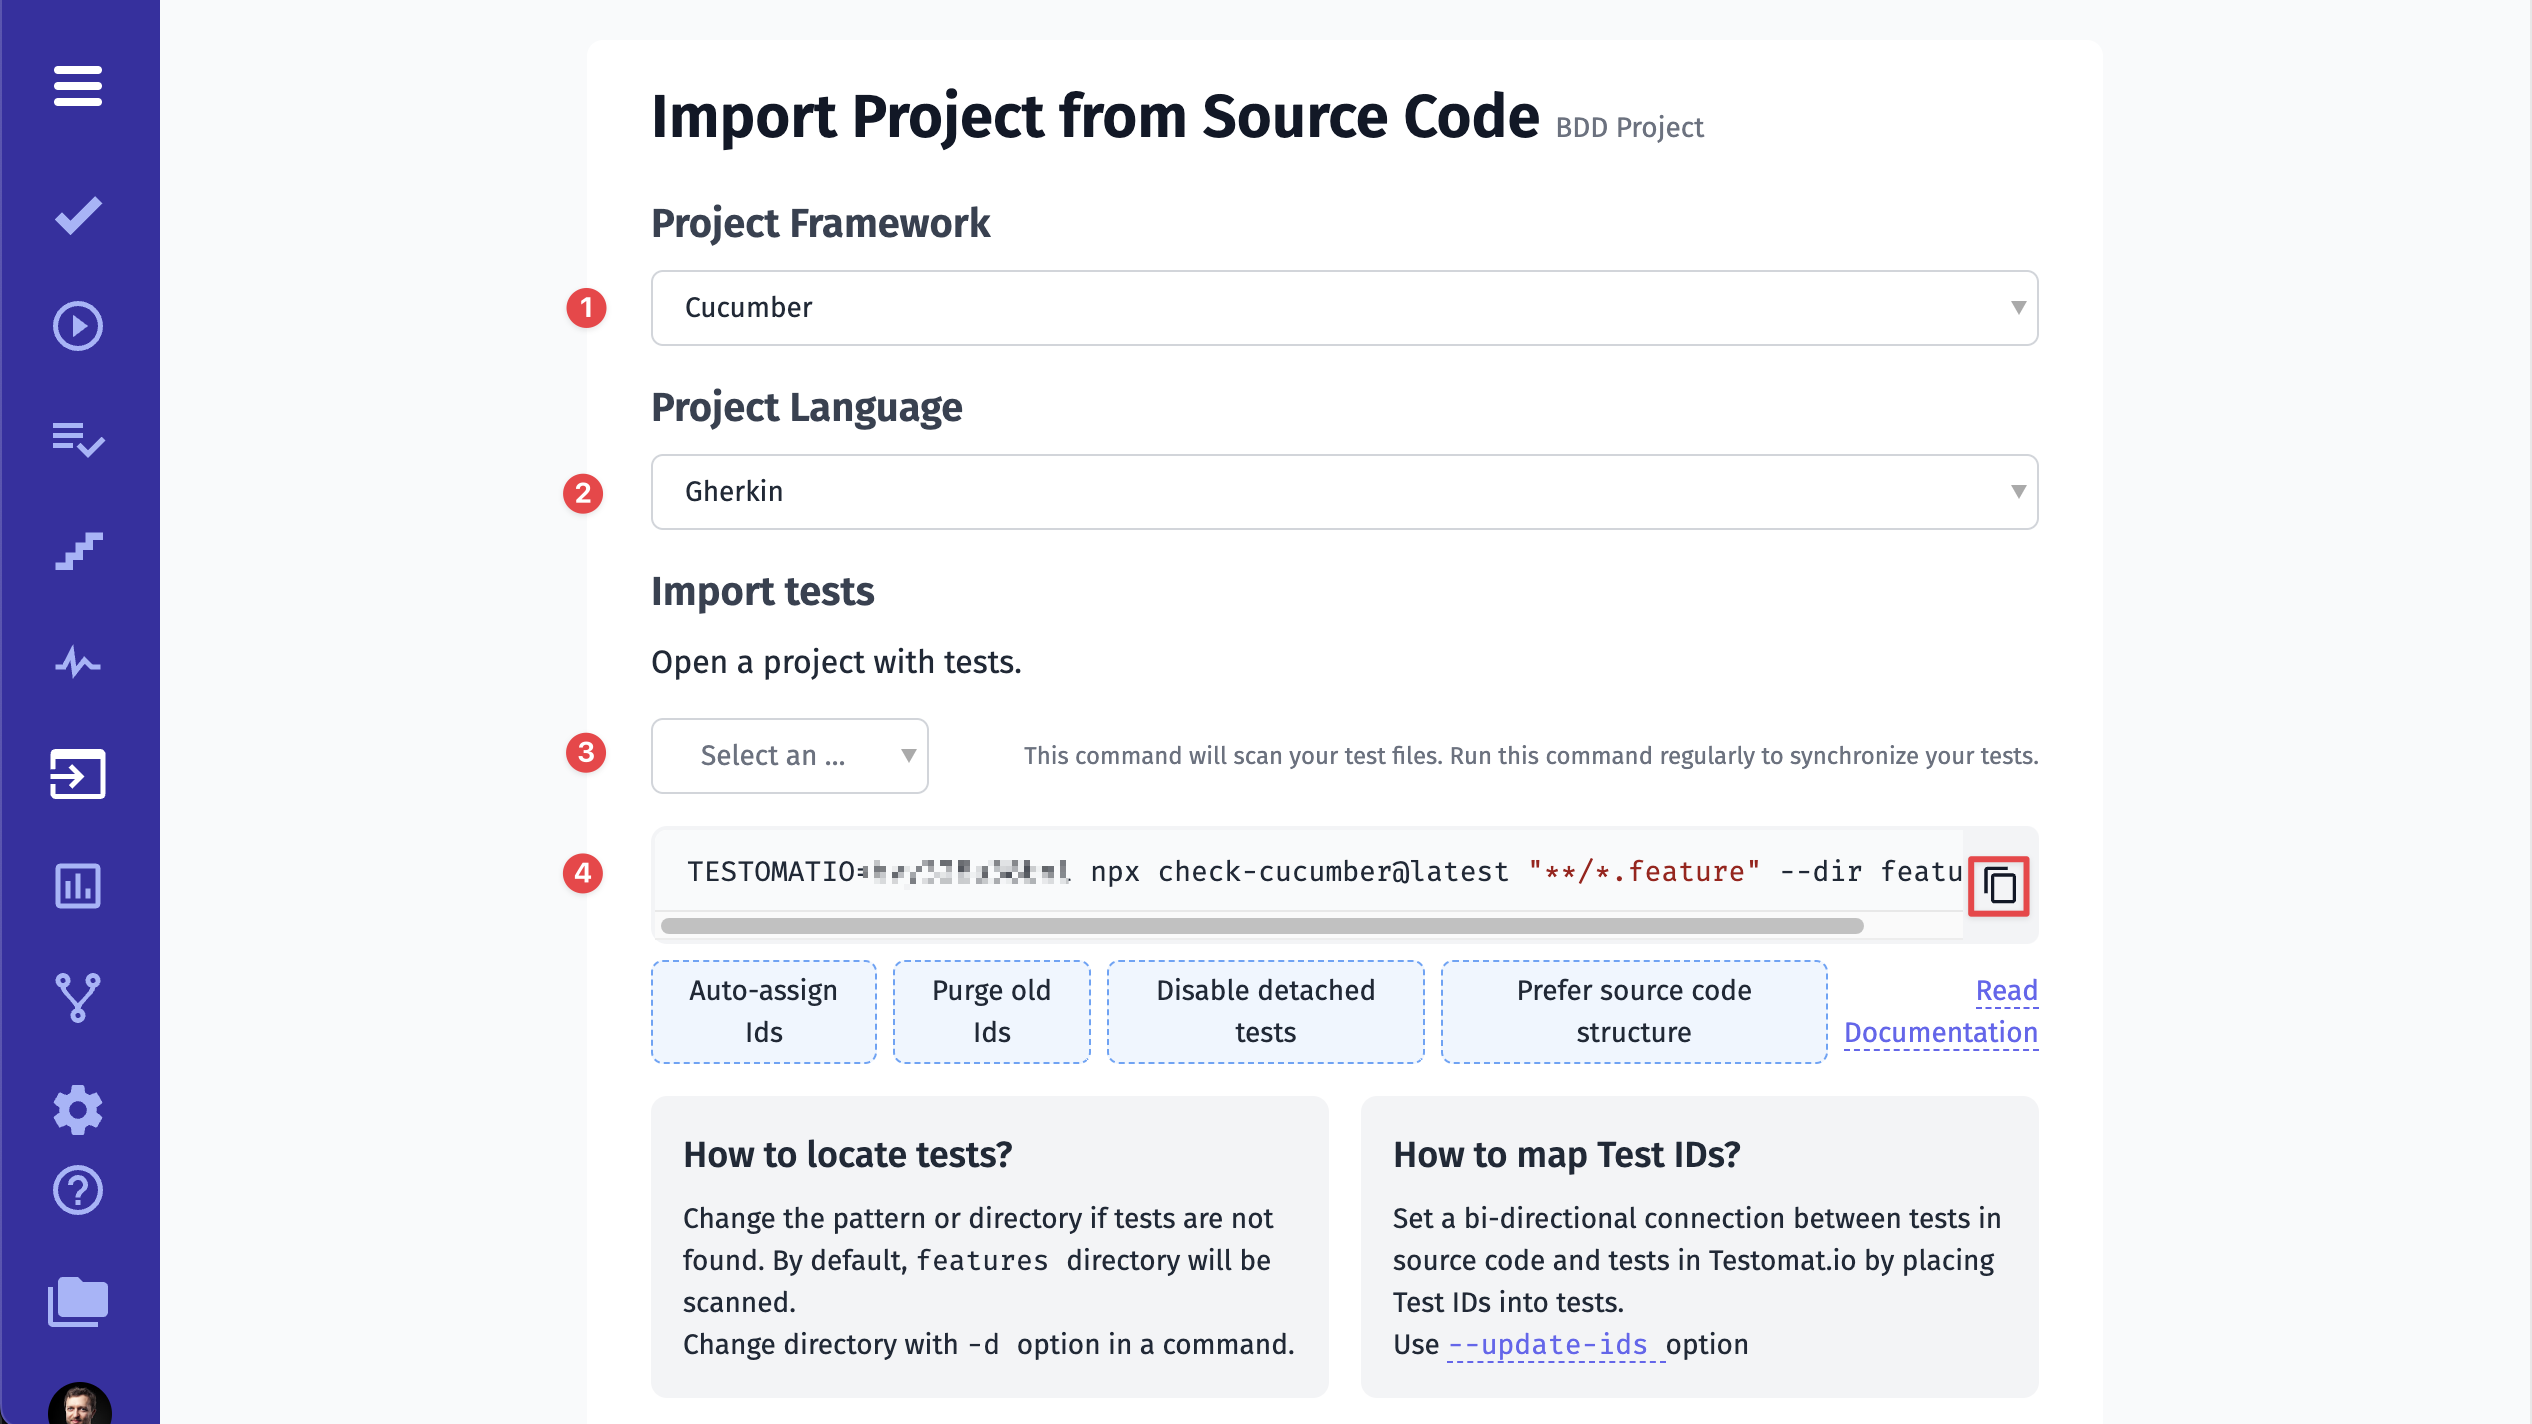Viewport: 2532px width, 1424px height.
Task: Click the command box horizontal scrollbar
Action: coord(1262,926)
